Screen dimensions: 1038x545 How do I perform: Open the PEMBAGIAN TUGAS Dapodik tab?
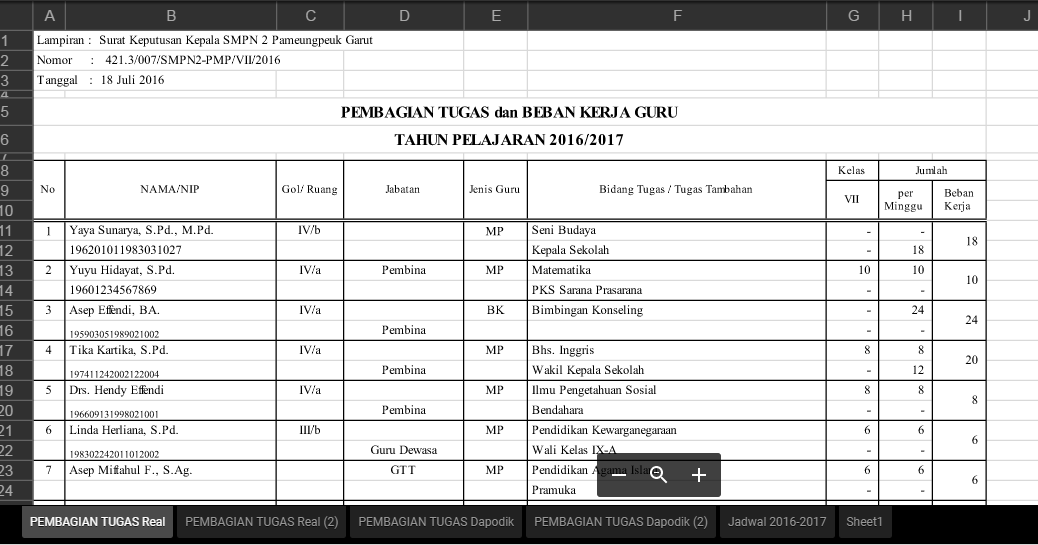pos(436,522)
